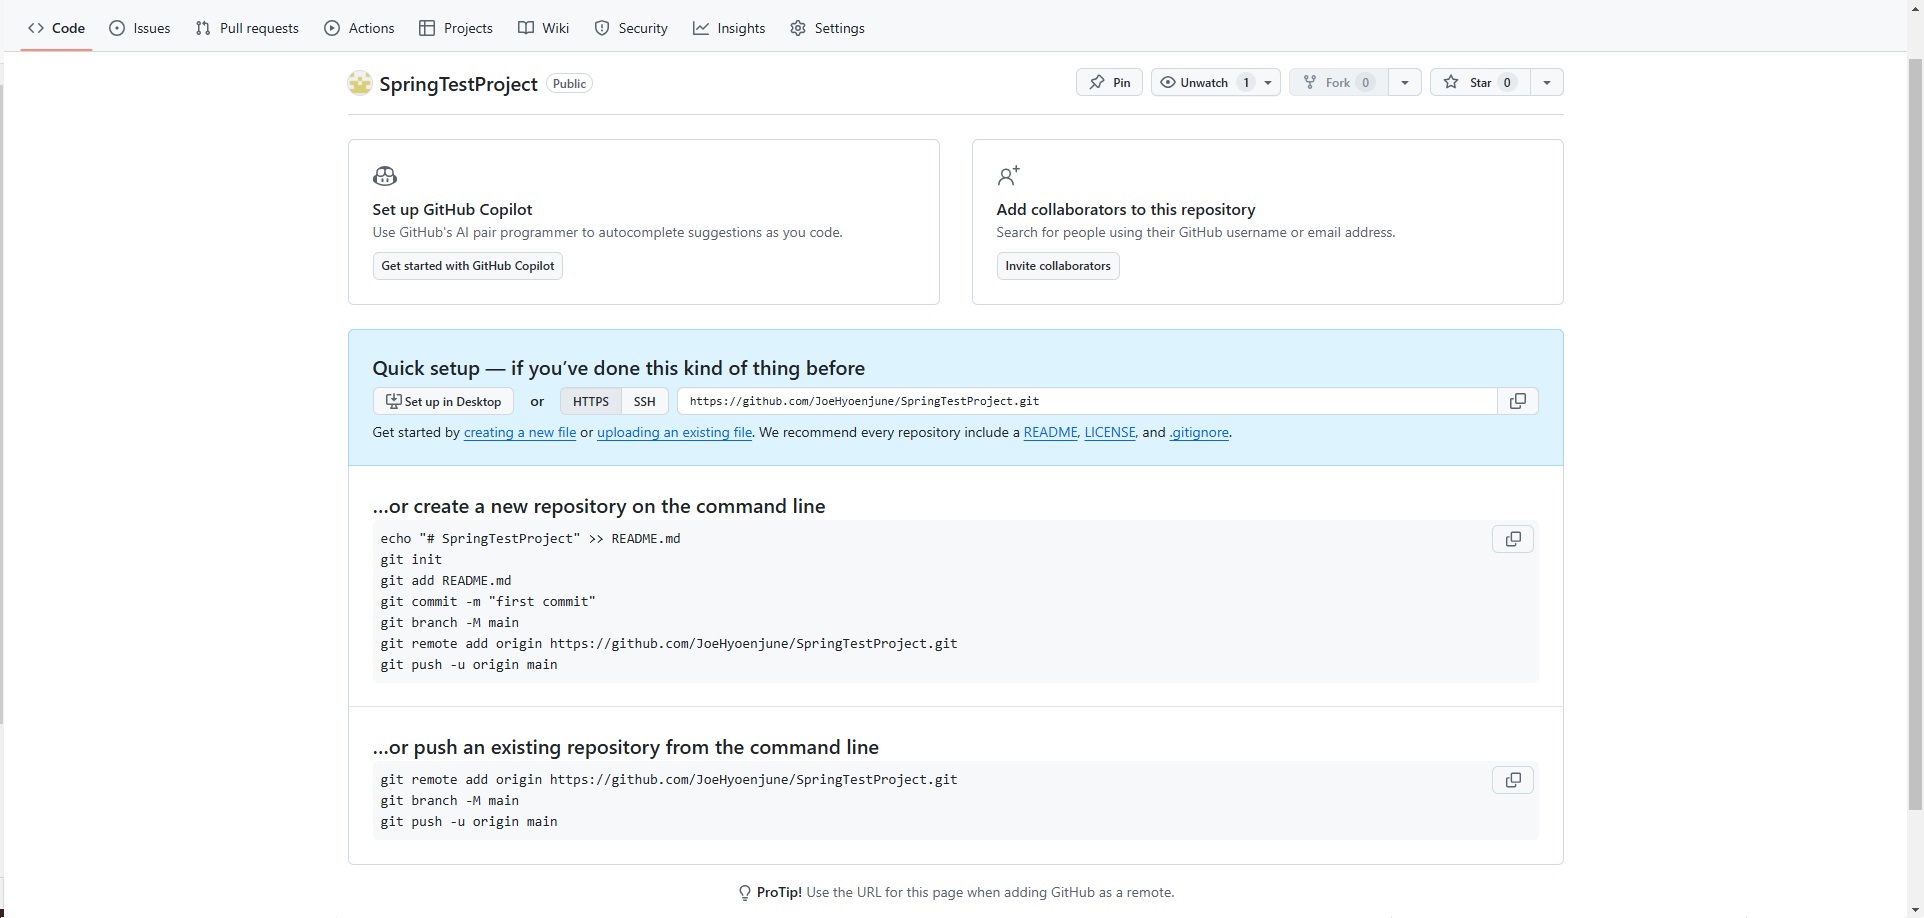Click the LICENSE link
This screenshot has width=1924, height=918.
[1110, 432]
